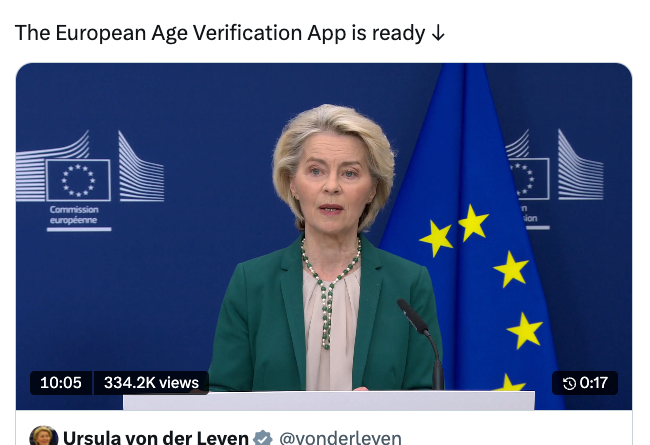Screen dimensions: 650x445
Task: Click the partially hidden Commission logo at right
Action: tap(554, 179)
